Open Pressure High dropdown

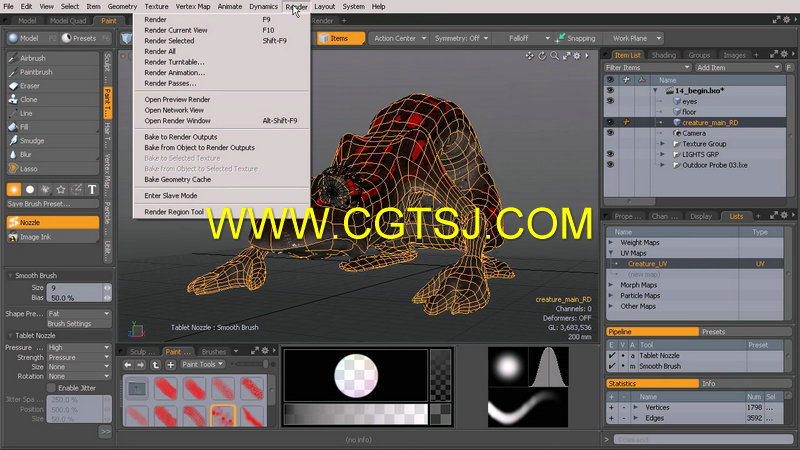79,347
